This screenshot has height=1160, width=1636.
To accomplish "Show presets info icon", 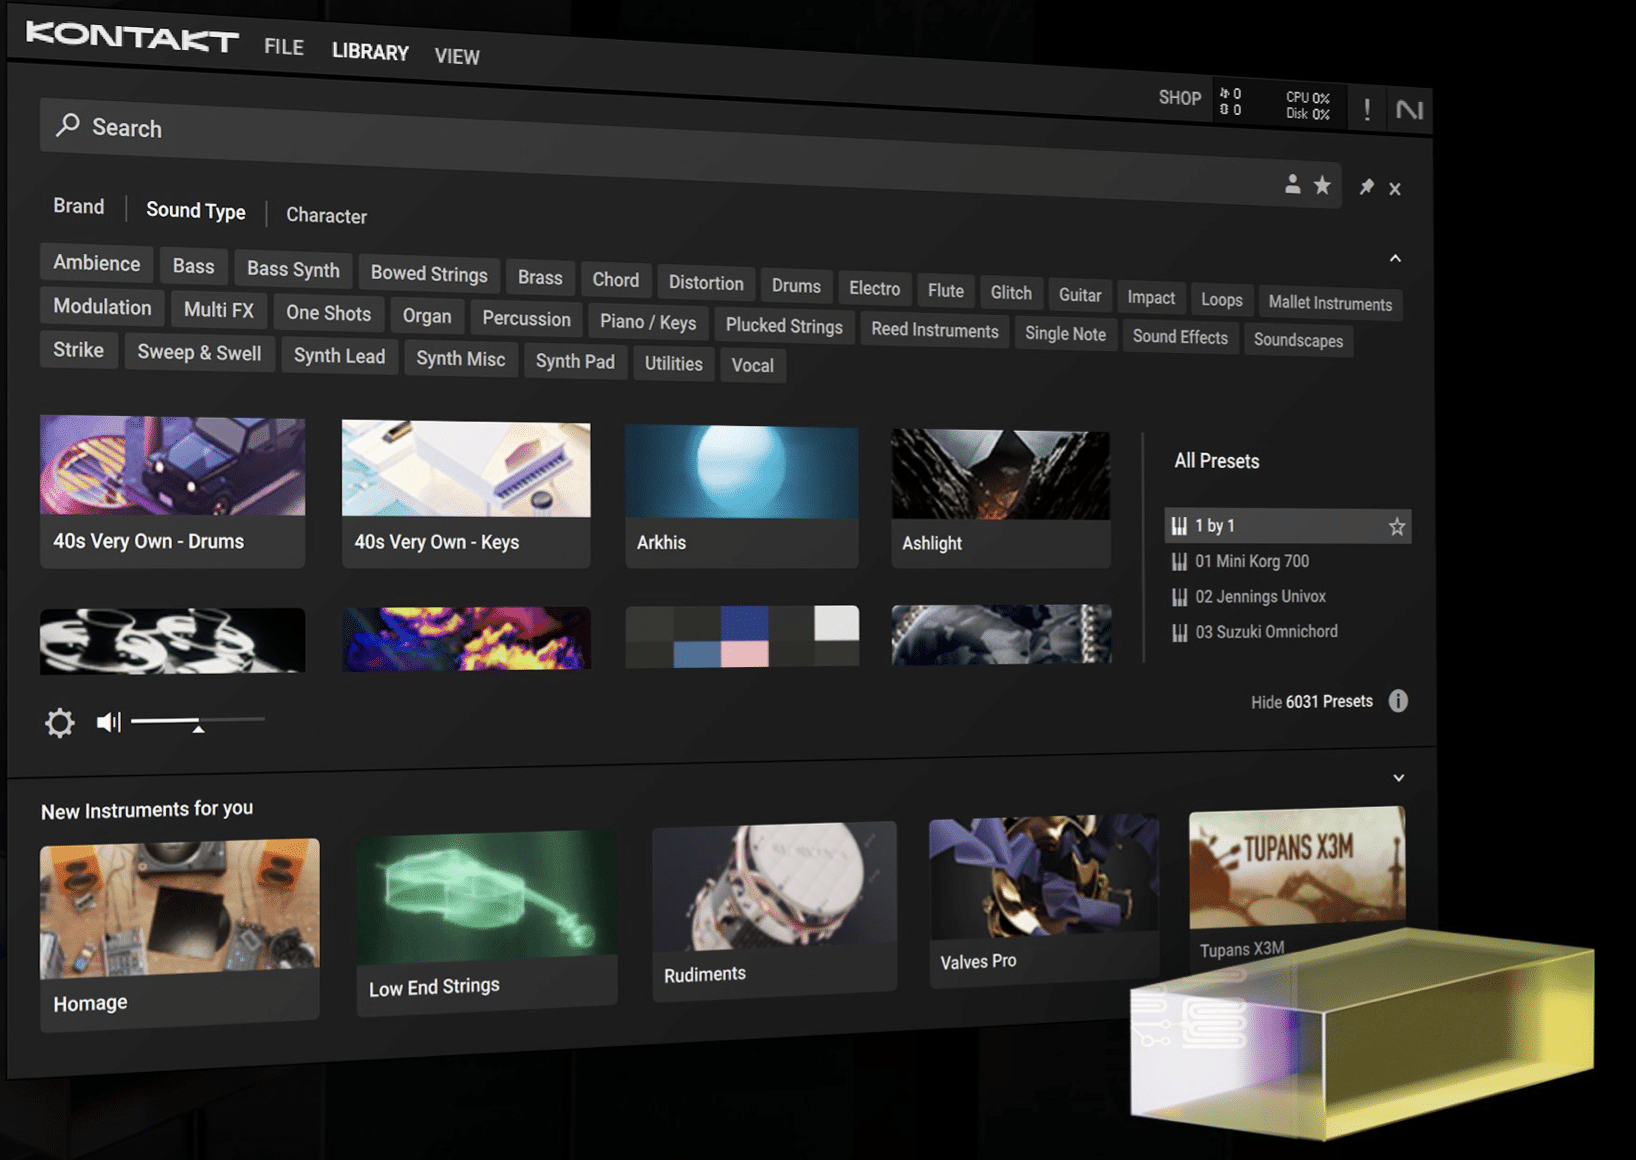I will pos(1398,701).
